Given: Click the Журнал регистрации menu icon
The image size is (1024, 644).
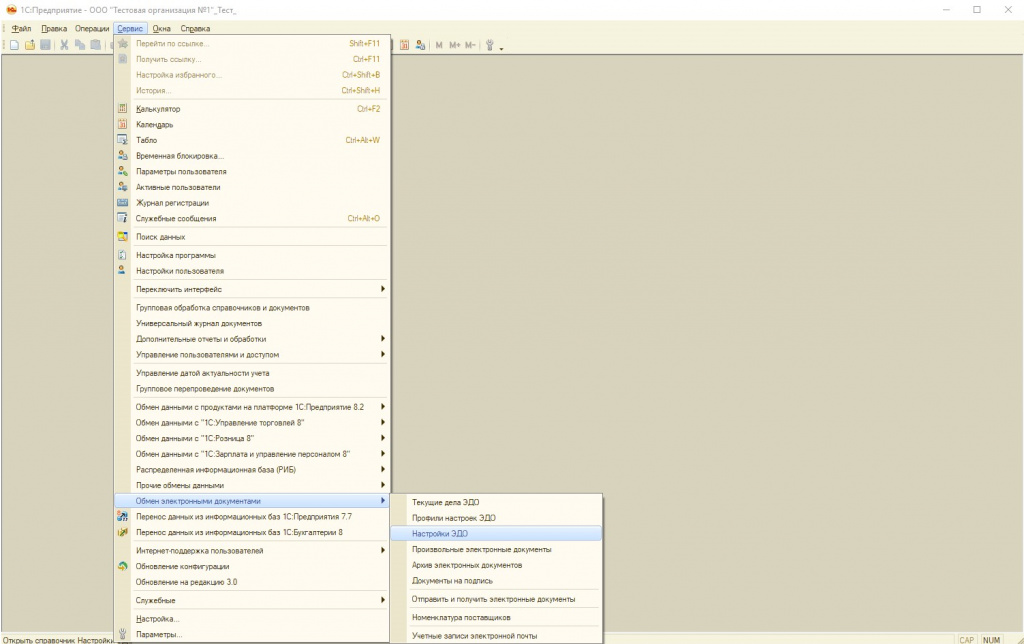Looking at the screenshot, I should click(x=122, y=202).
